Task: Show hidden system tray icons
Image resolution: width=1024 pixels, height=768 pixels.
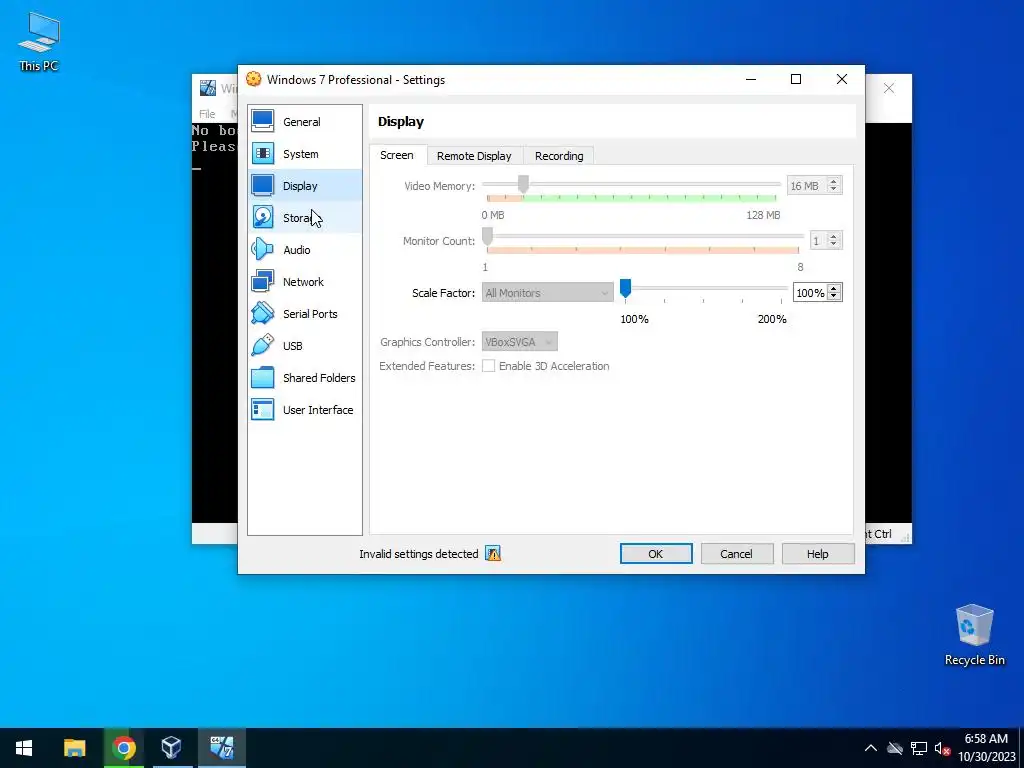Action: point(871,748)
